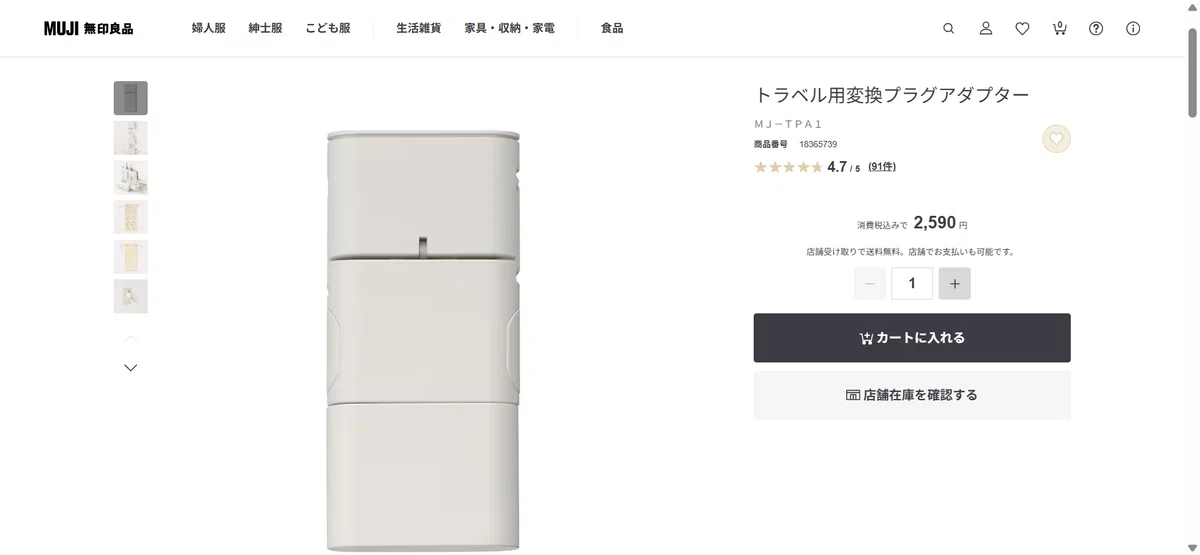Click the 店舗在庫を確認する button
Viewport: 1200px width, 555px height.
[x=912, y=395]
